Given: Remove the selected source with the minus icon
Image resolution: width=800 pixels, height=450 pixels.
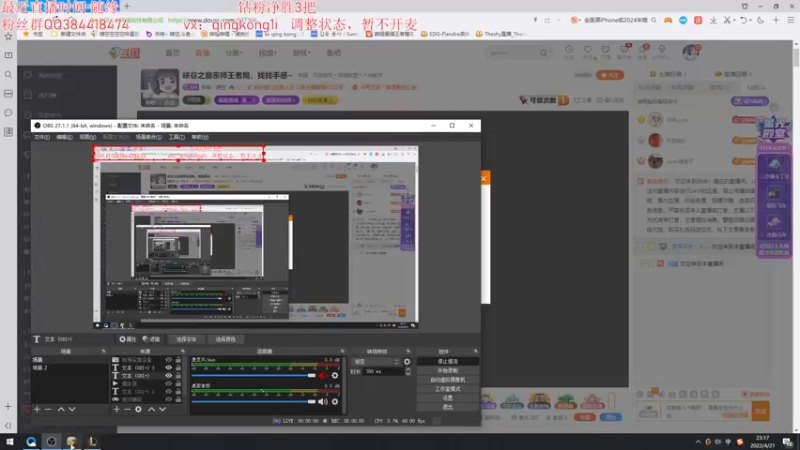Looking at the screenshot, I should point(128,409).
